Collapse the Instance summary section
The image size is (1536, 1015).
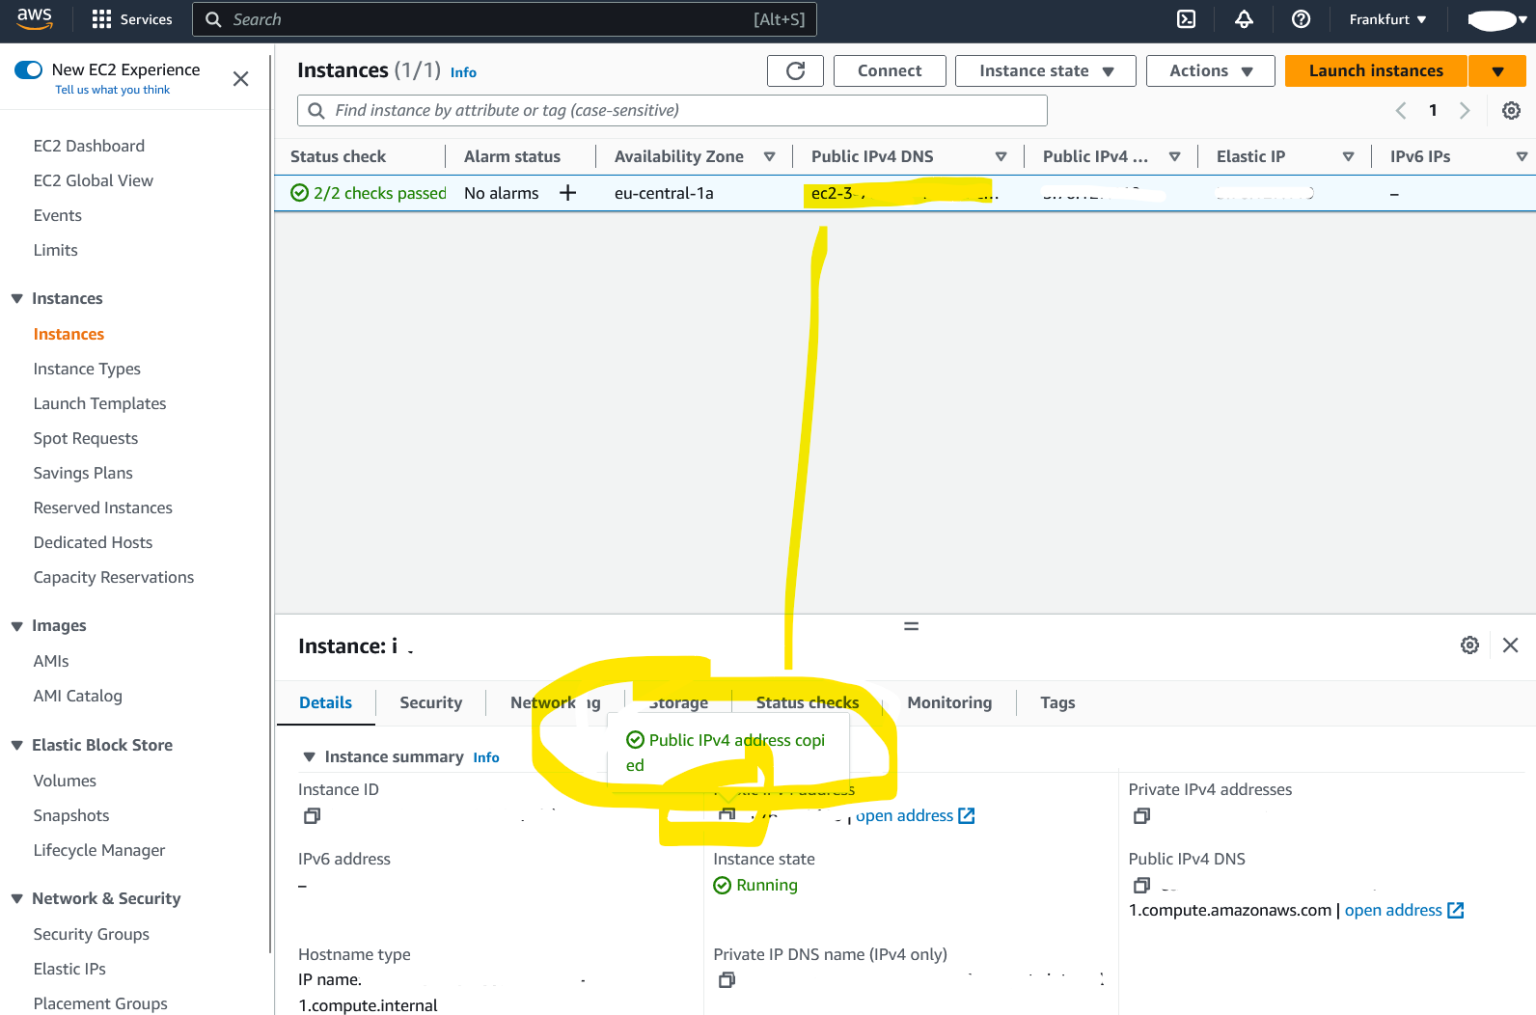pyautogui.click(x=309, y=756)
